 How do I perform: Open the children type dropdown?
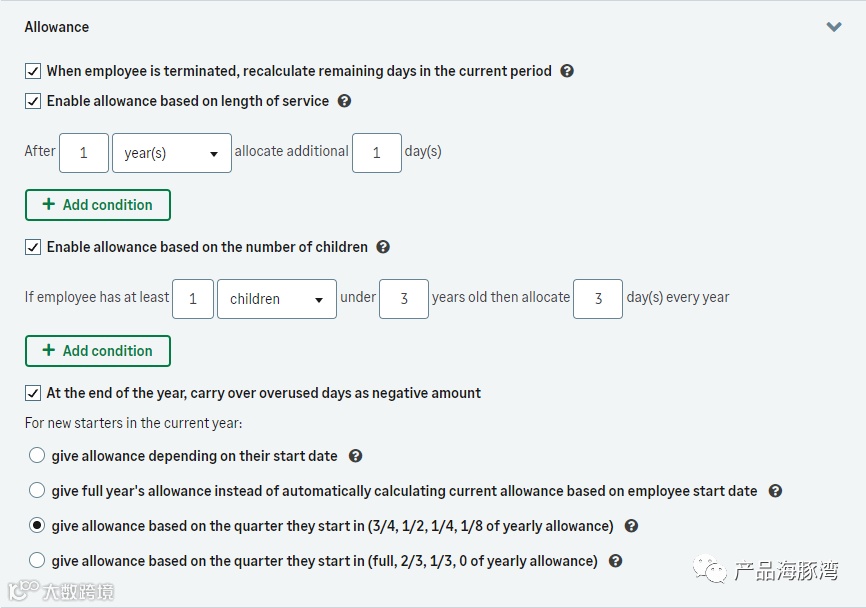[277, 299]
